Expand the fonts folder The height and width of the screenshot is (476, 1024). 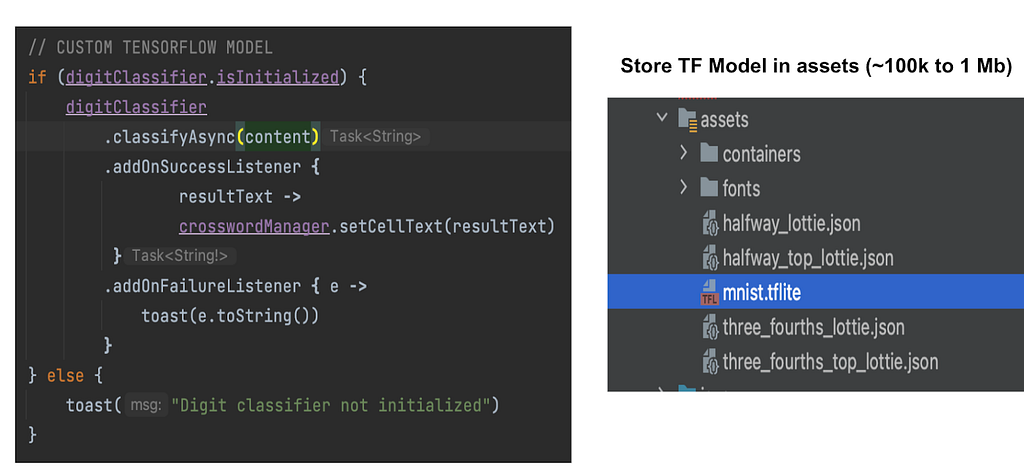pos(684,188)
